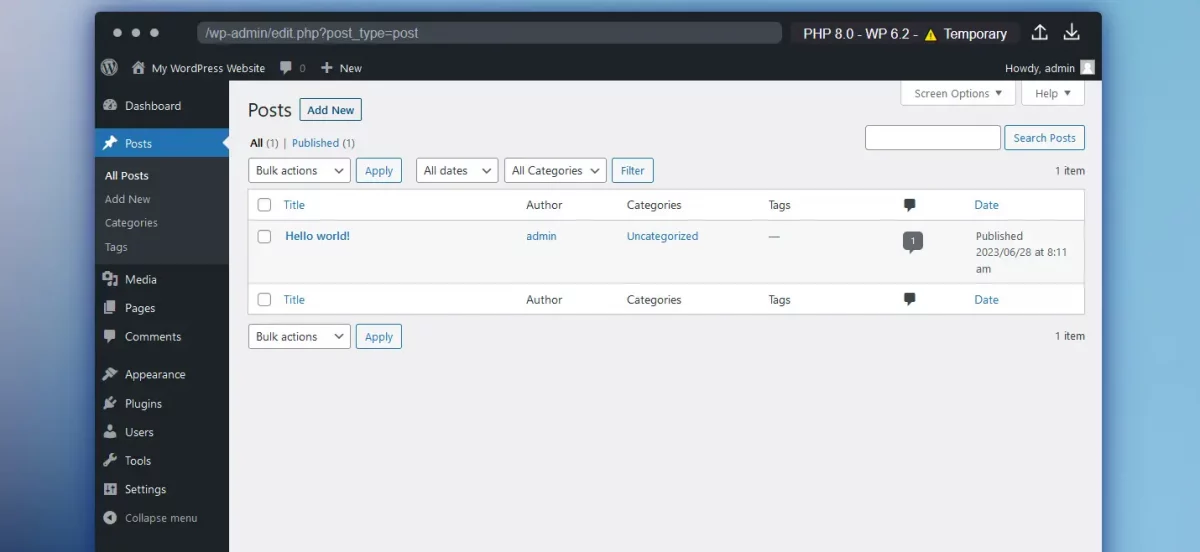Open Categories submenu item
The image size is (1200, 552).
click(131, 223)
